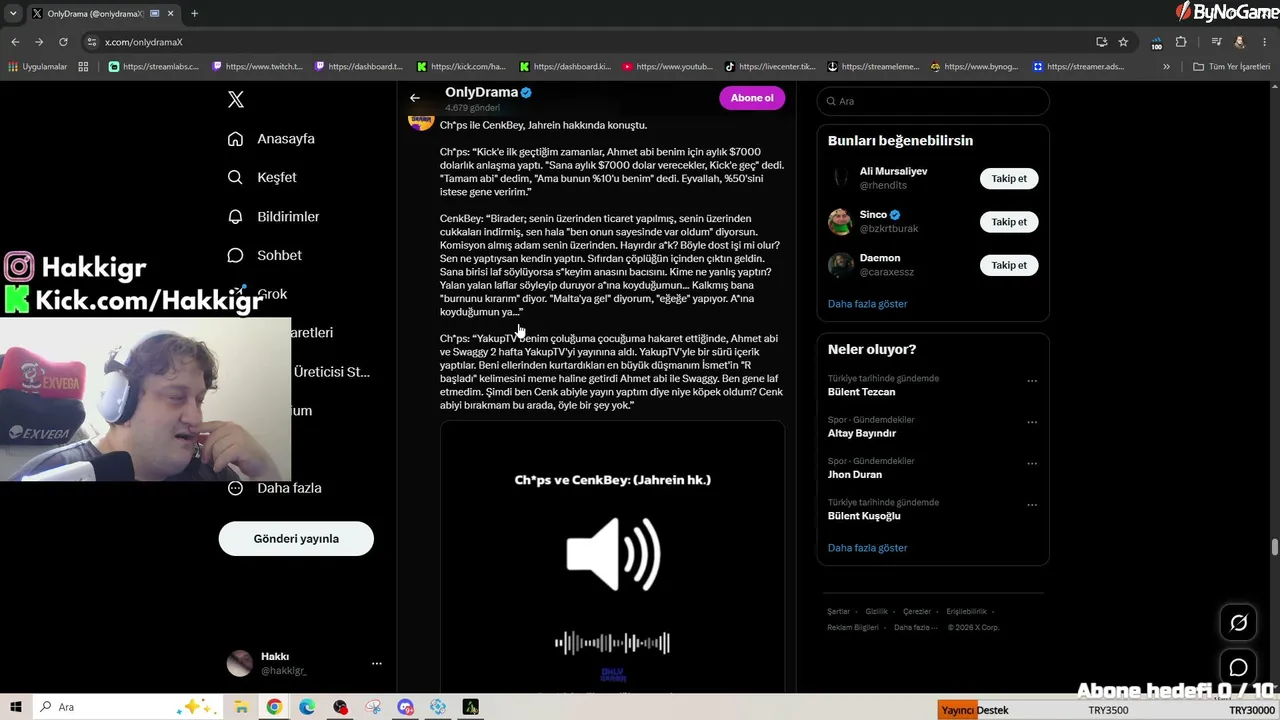Open the Tüm Yer İşaretleri folder

1232,67
